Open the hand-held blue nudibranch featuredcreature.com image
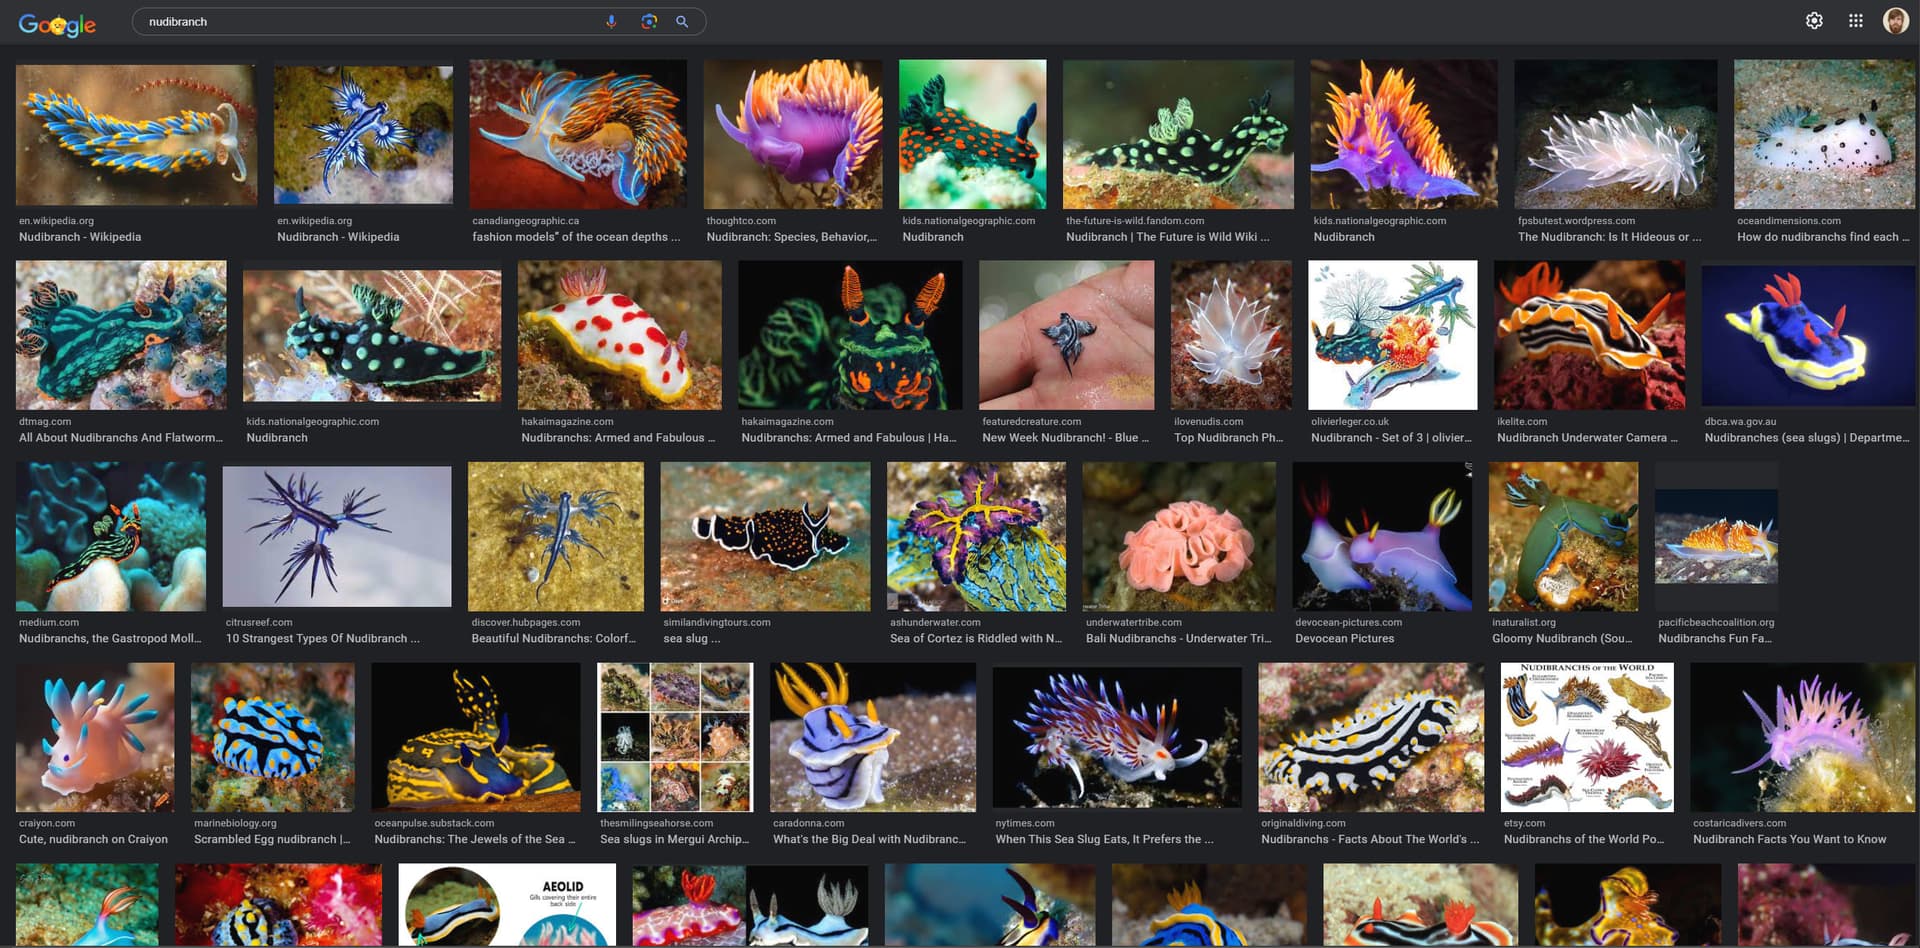The width and height of the screenshot is (1920, 948). [1066, 335]
